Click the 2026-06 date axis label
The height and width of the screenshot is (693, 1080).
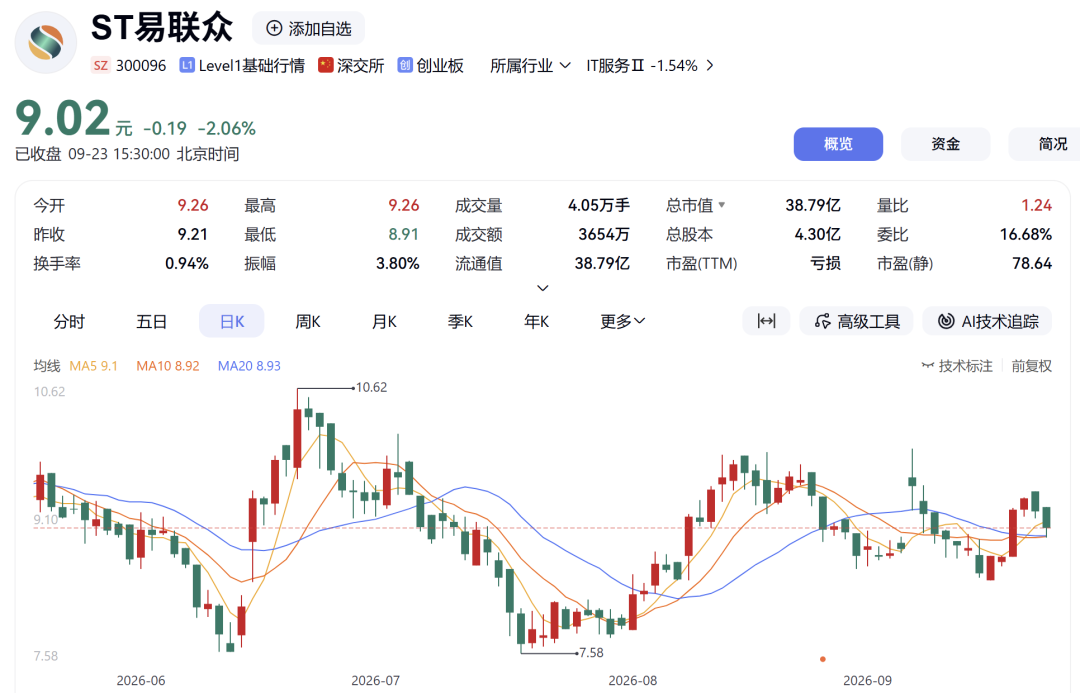coord(141,681)
